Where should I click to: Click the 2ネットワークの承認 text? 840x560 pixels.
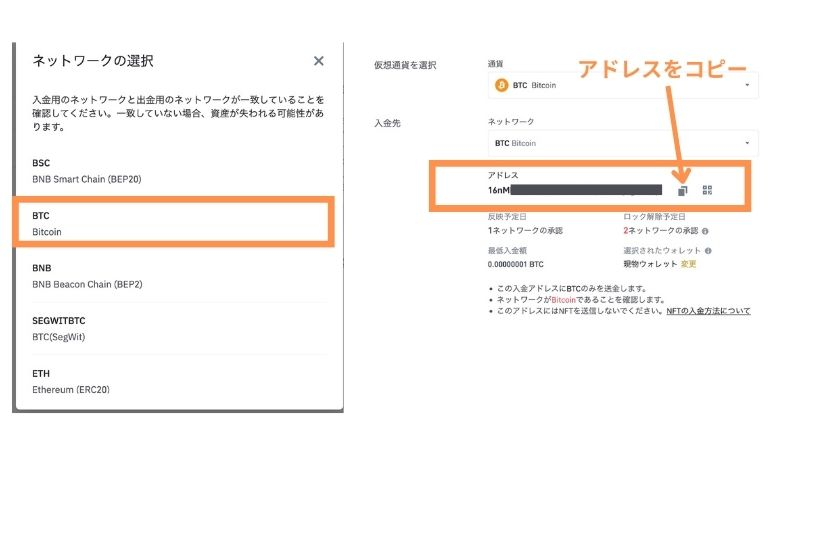pyautogui.click(x=661, y=231)
